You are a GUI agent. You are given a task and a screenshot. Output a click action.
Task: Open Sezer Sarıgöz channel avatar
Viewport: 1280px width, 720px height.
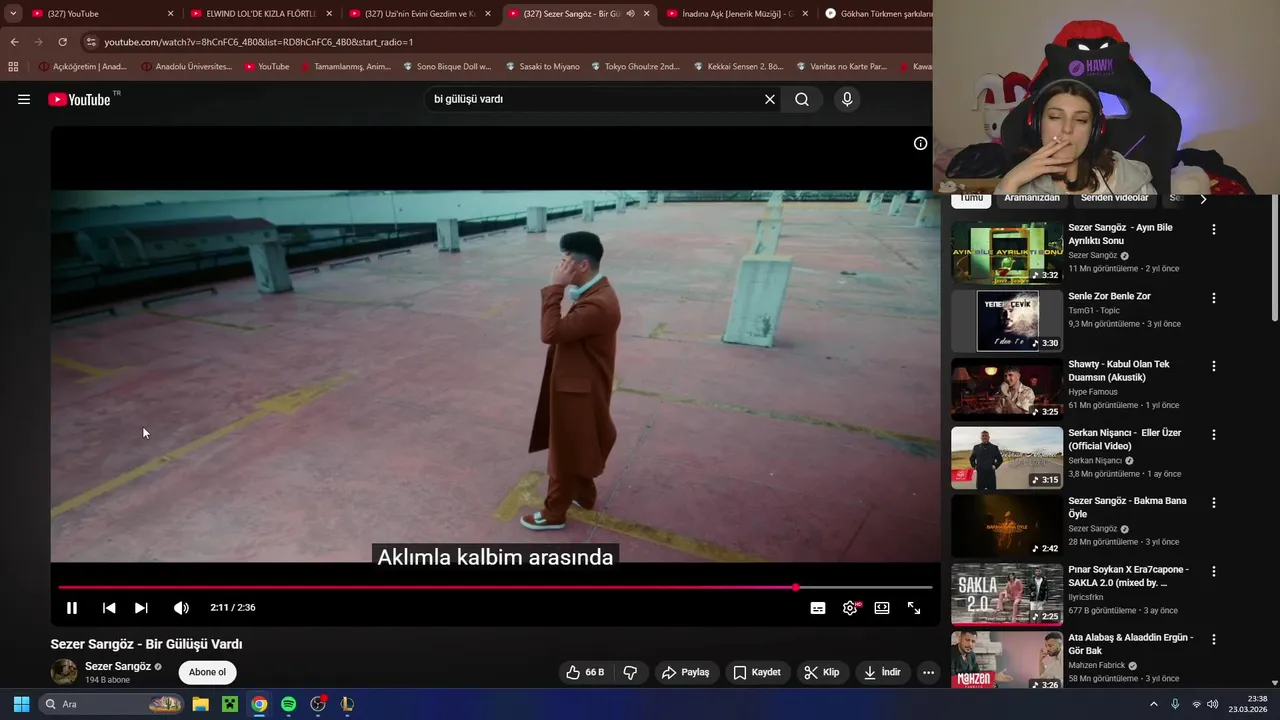[x=64, y=672]
